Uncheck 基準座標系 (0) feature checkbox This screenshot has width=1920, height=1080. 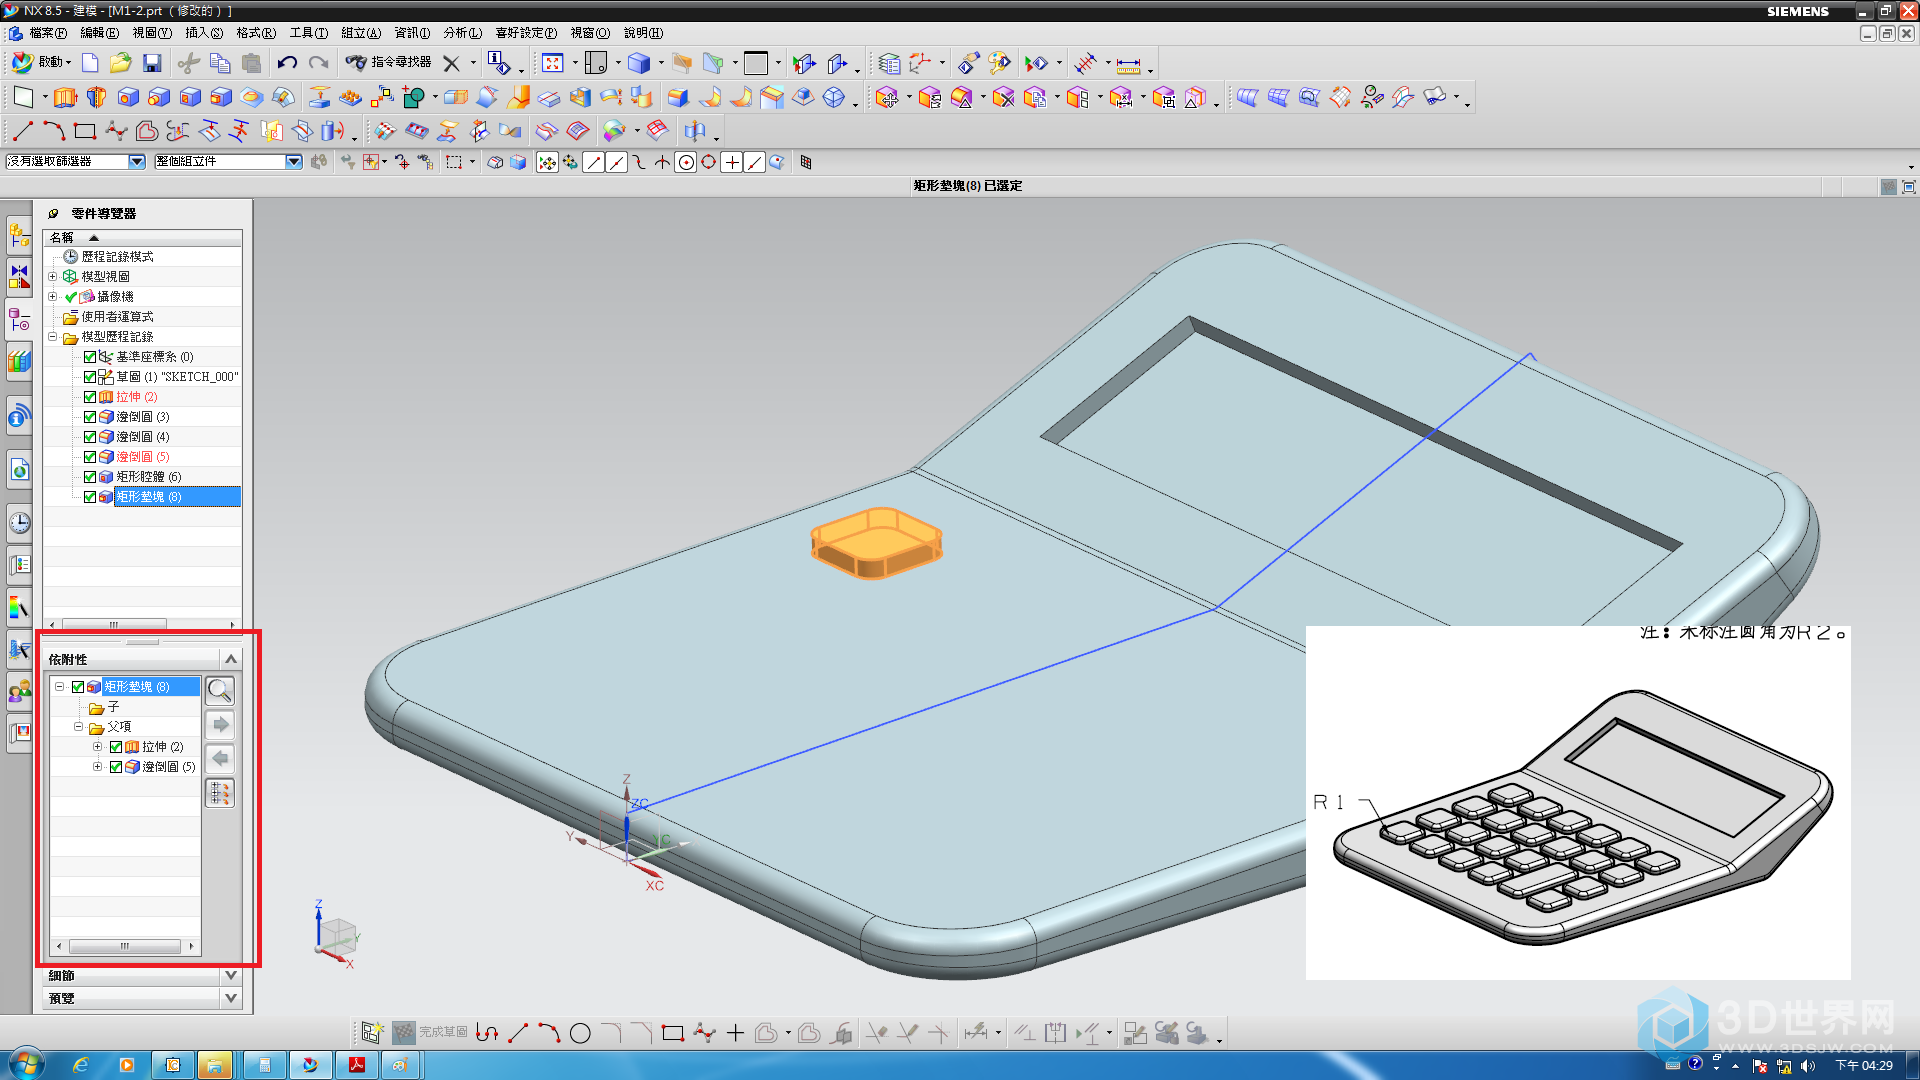pyautogui.click(x=90, y=357)
